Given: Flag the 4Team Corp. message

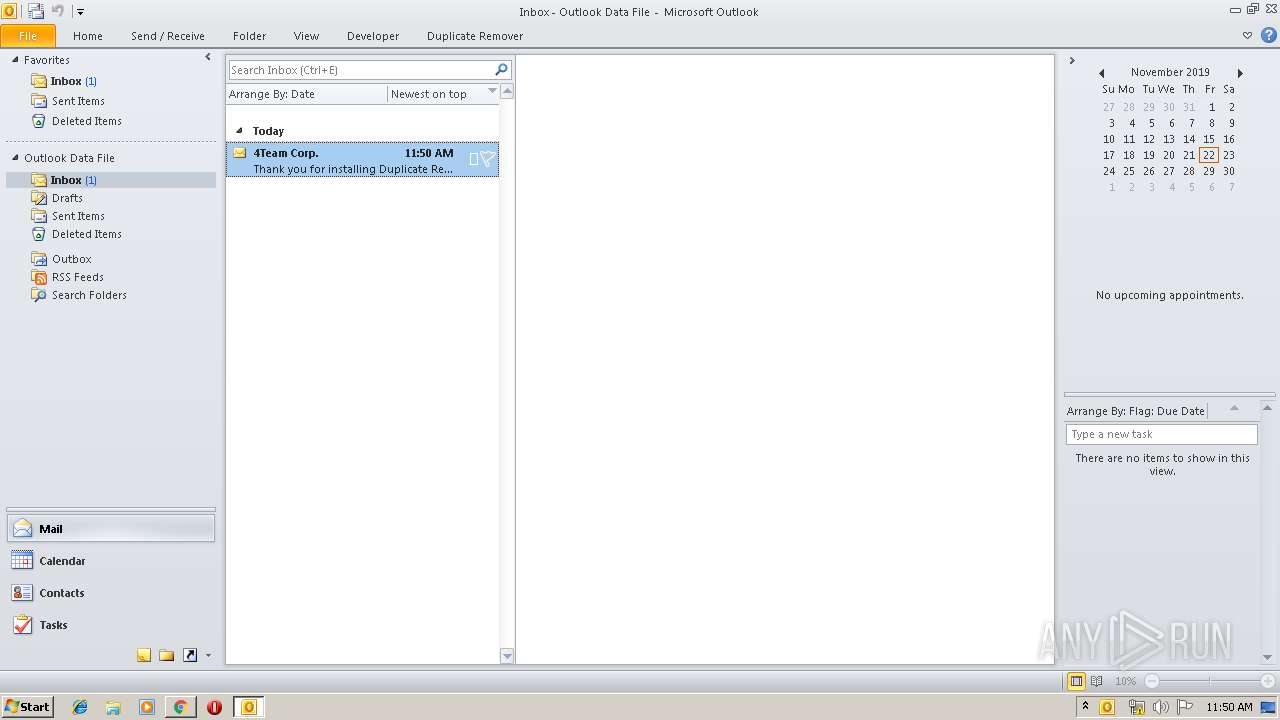Looking at the screenshot, I should 488,159.
